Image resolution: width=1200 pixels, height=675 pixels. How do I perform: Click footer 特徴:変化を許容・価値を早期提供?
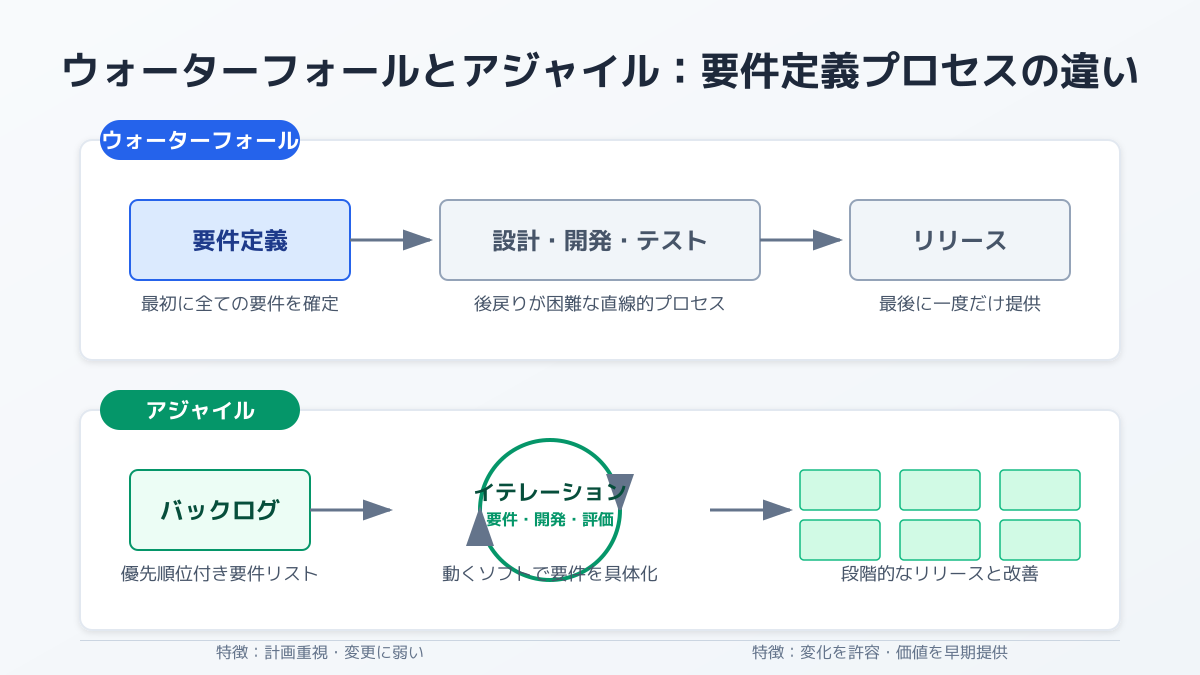(x=880, y=652)
